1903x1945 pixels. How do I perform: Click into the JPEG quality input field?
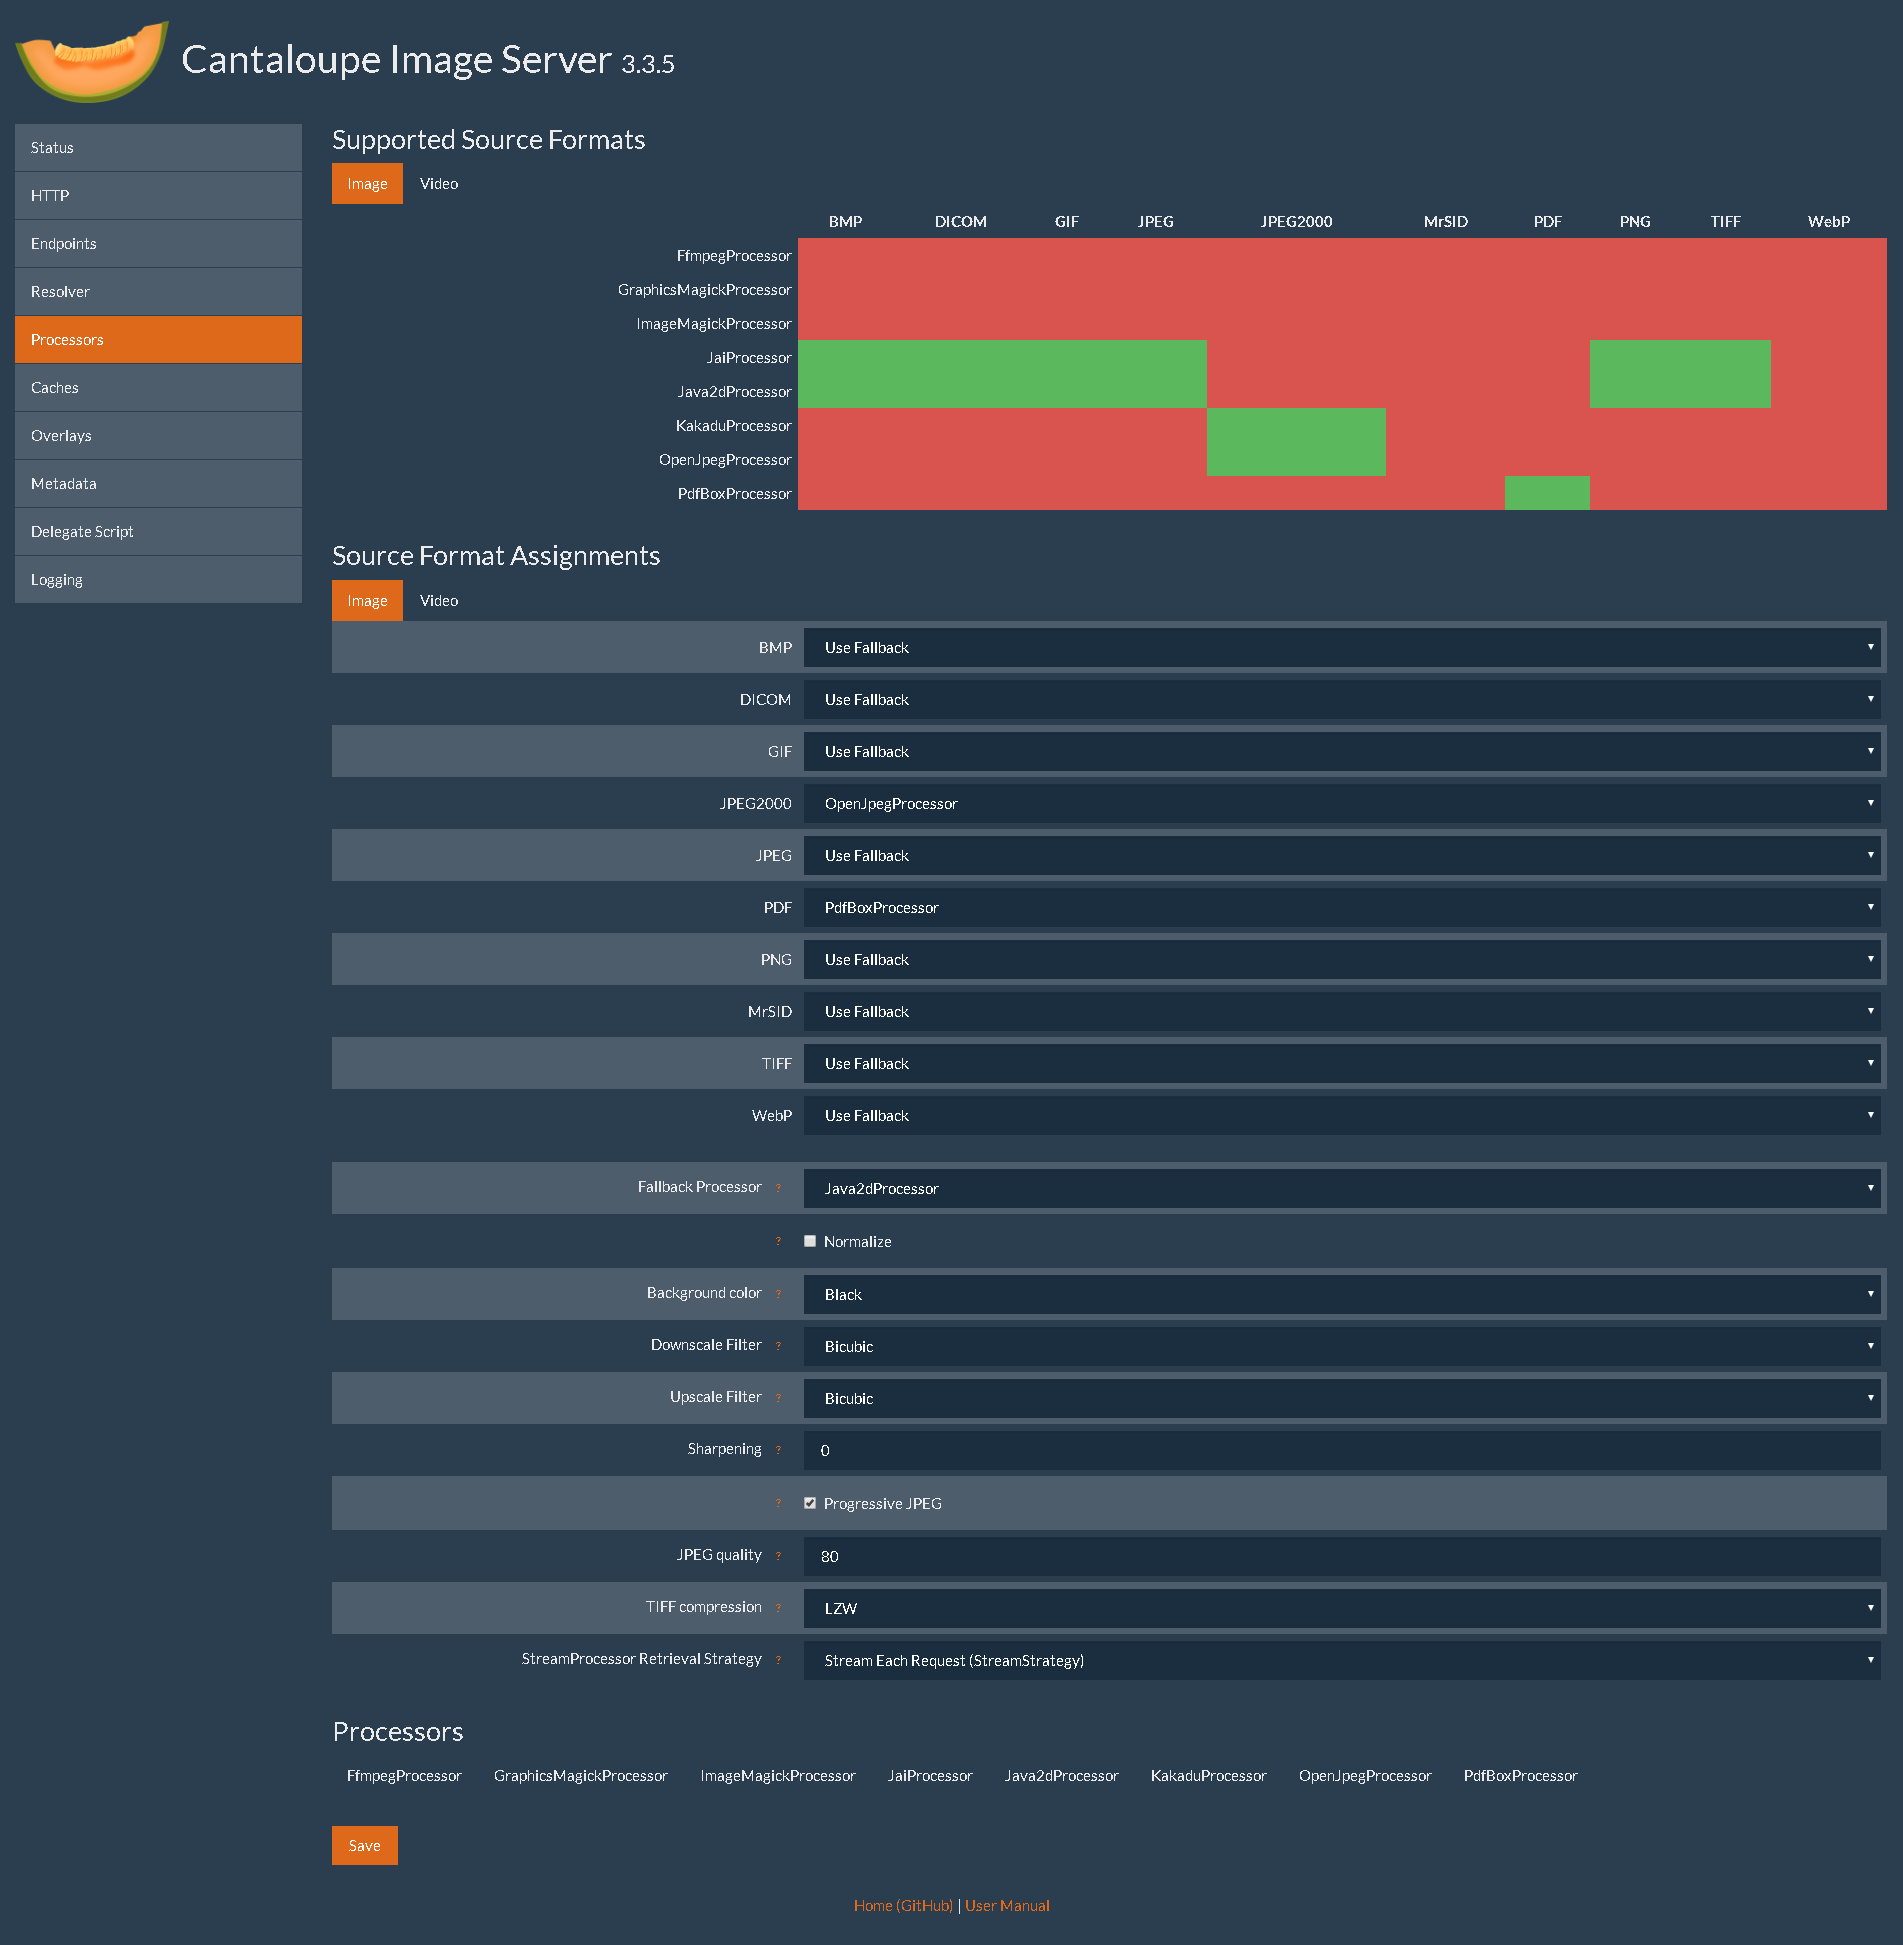click(x=1342, y=1557)
